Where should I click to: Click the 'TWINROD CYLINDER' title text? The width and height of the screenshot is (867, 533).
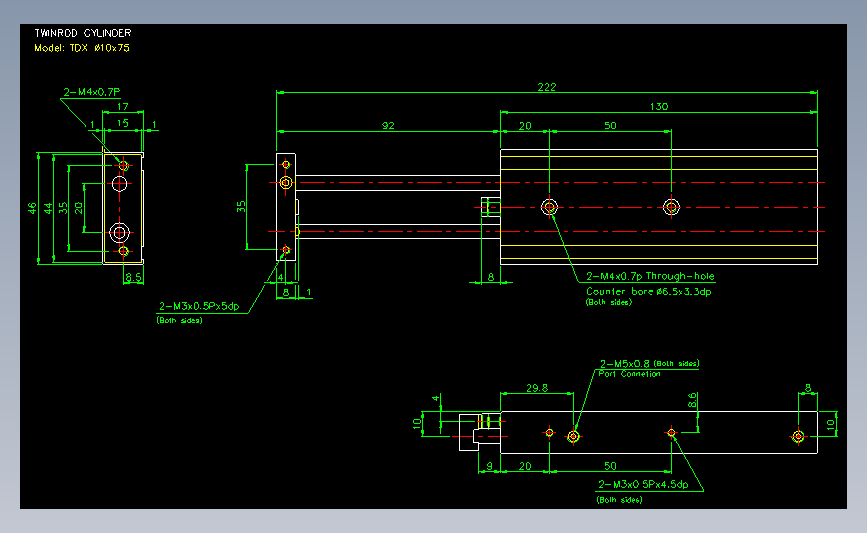(83, 33)
